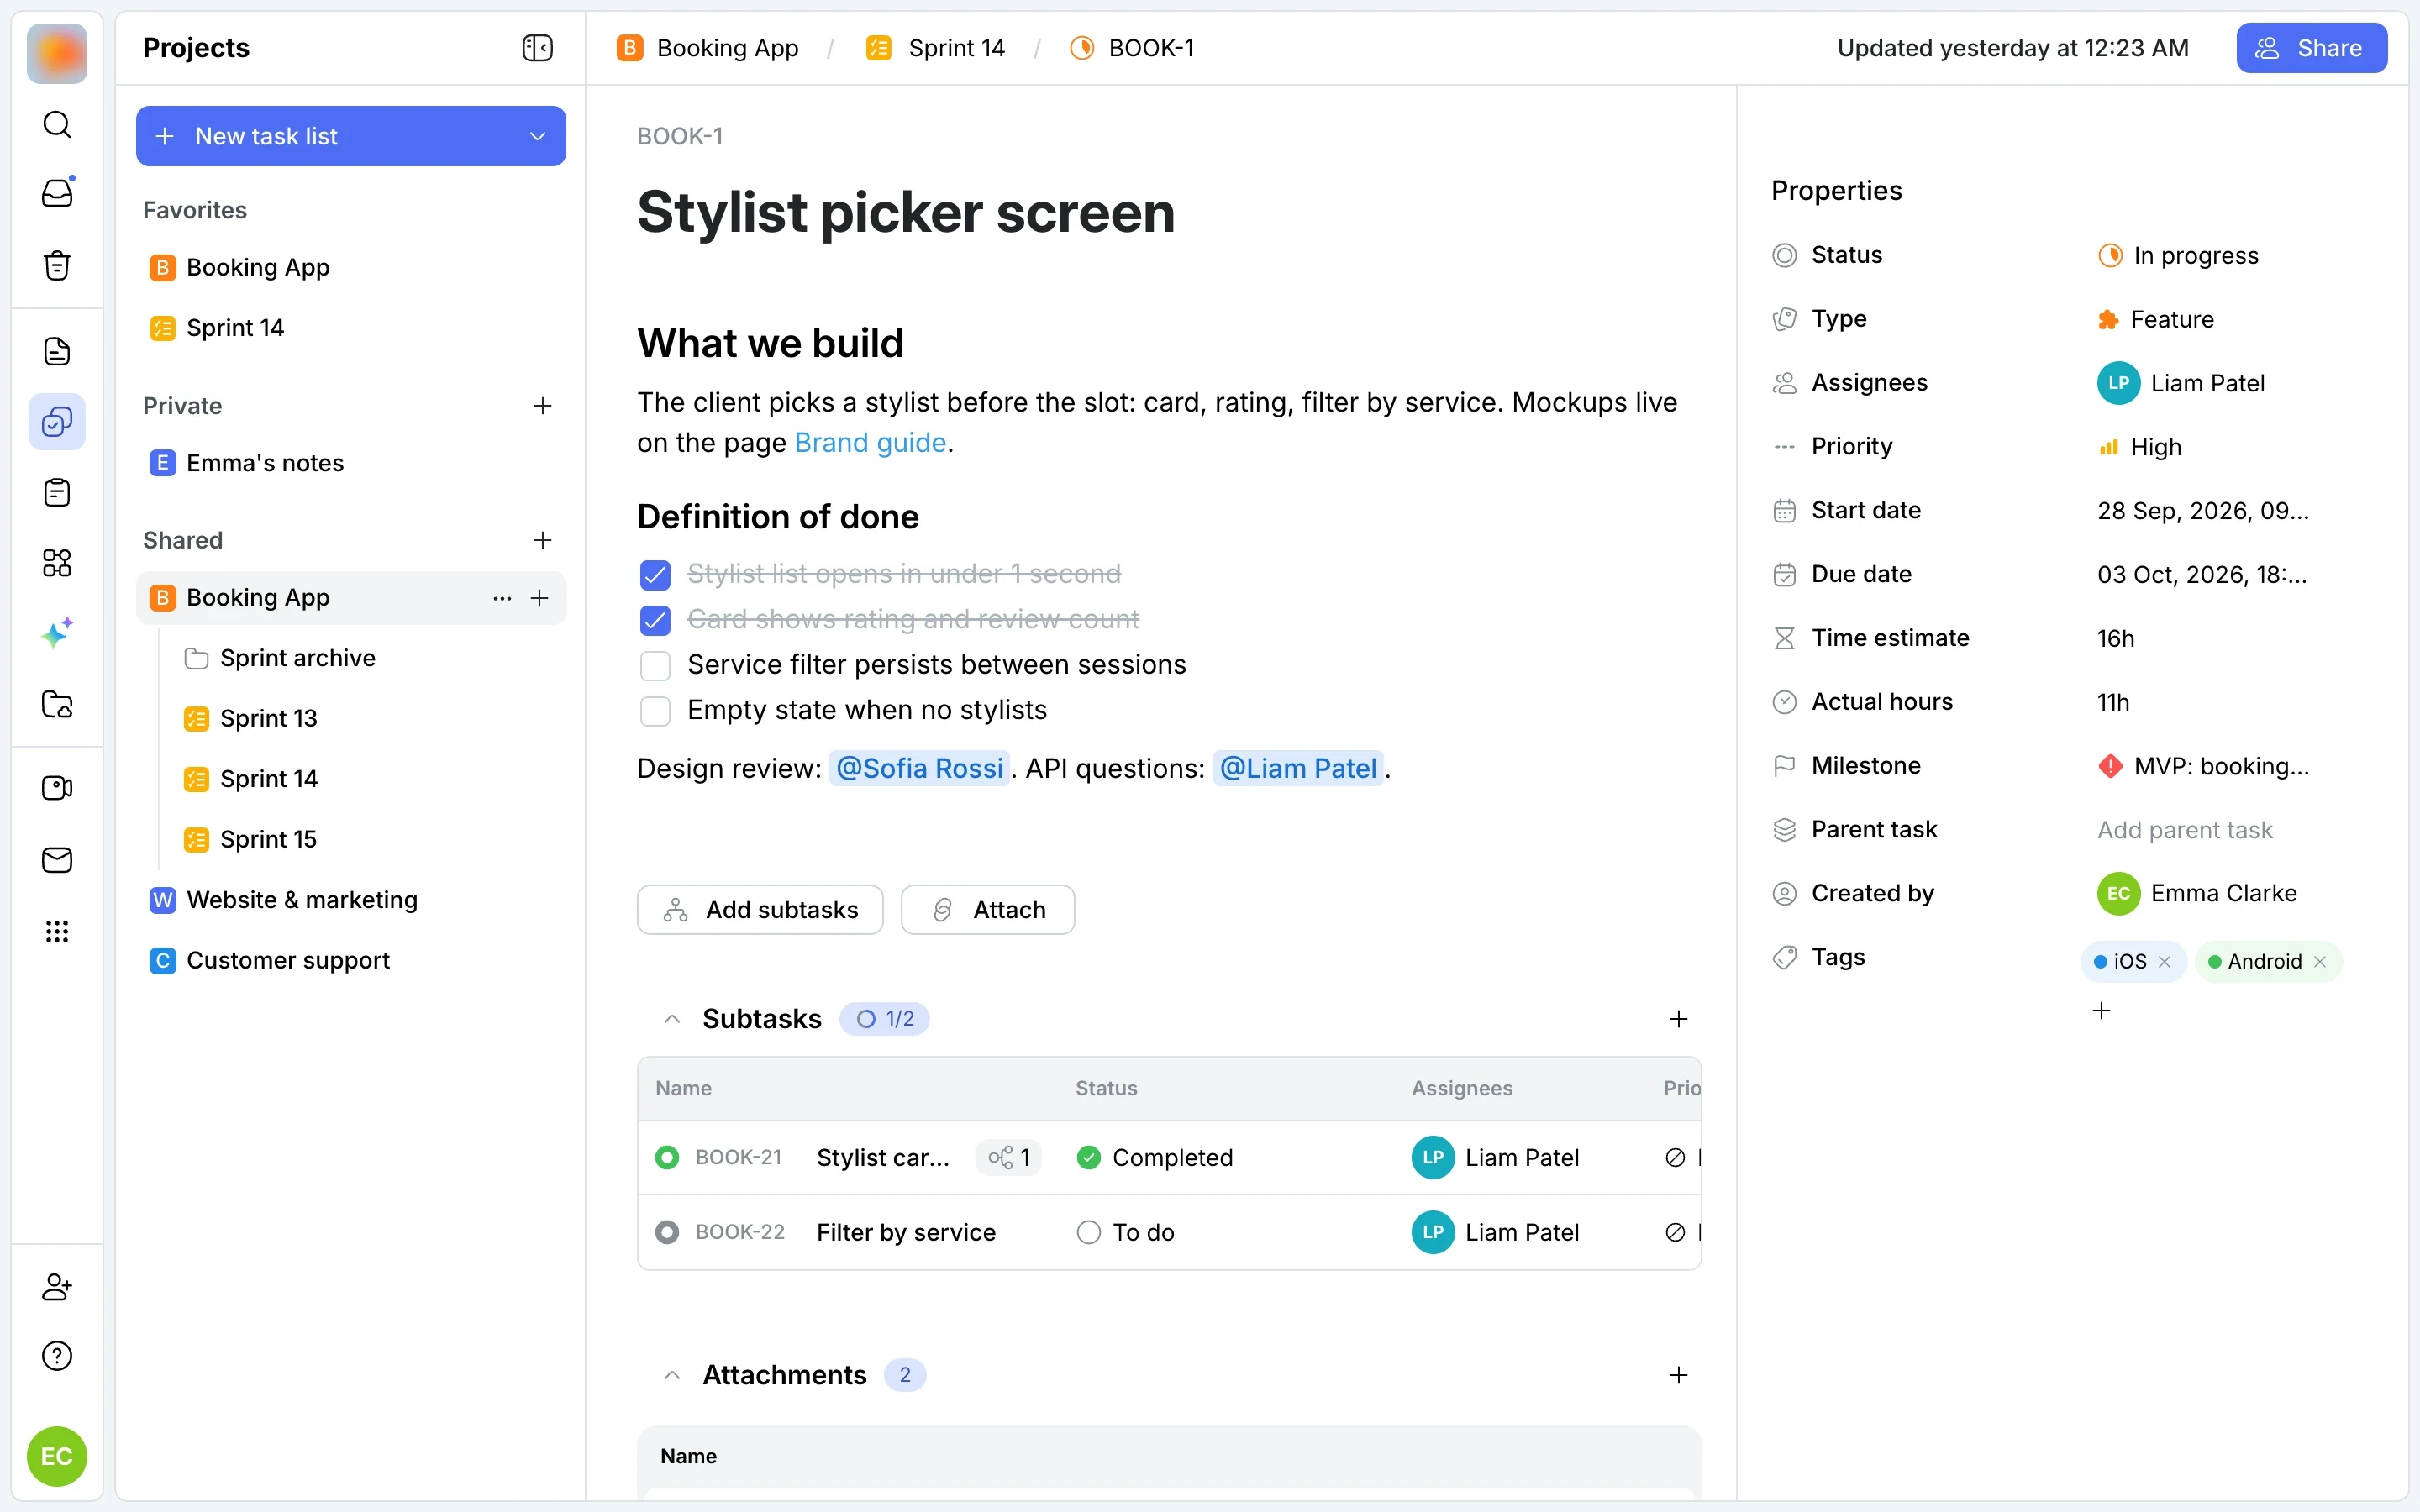Viewport: 2420px width, 1512px height.
Task: Open Sprint 14 breadcrumb in header
Action: [x=935, y=48]
